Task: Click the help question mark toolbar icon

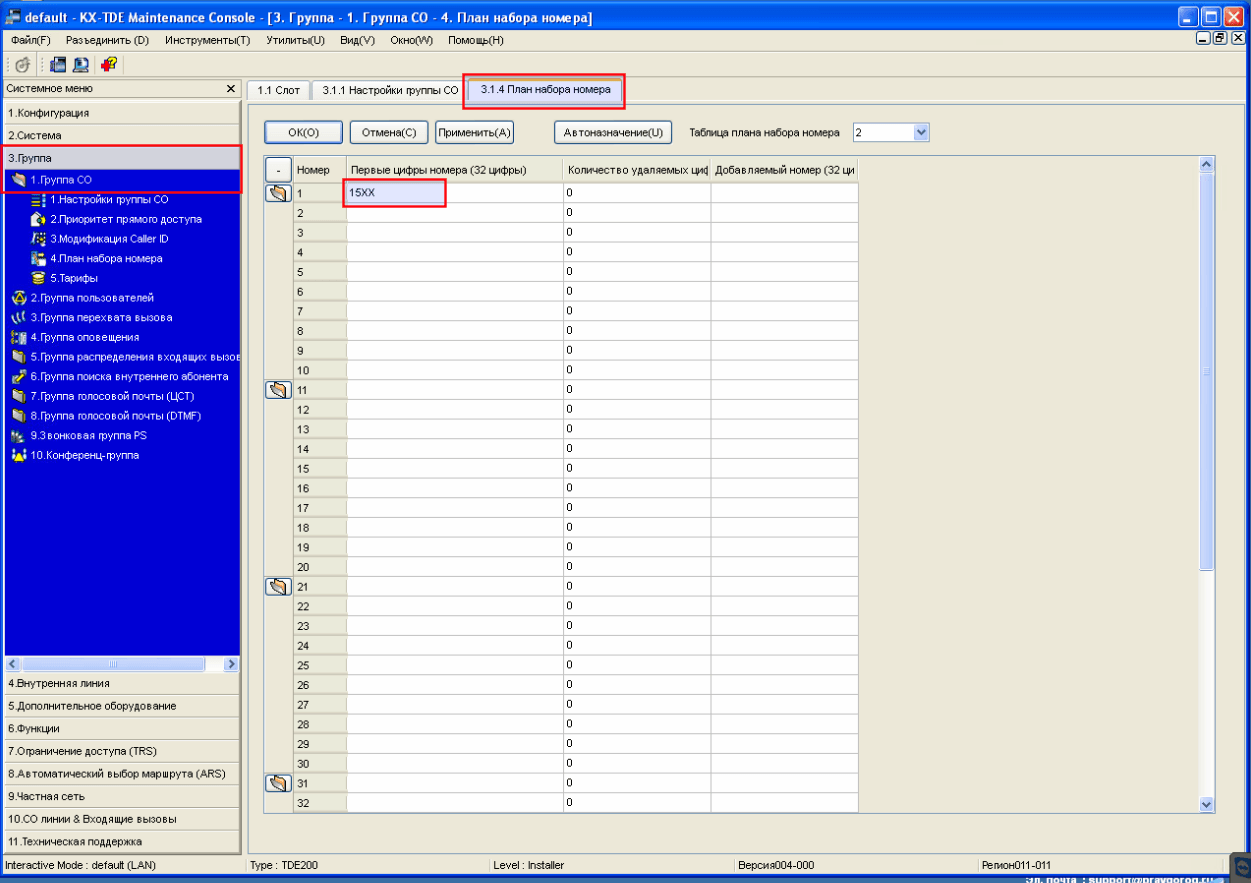Action: pos(109,64)
